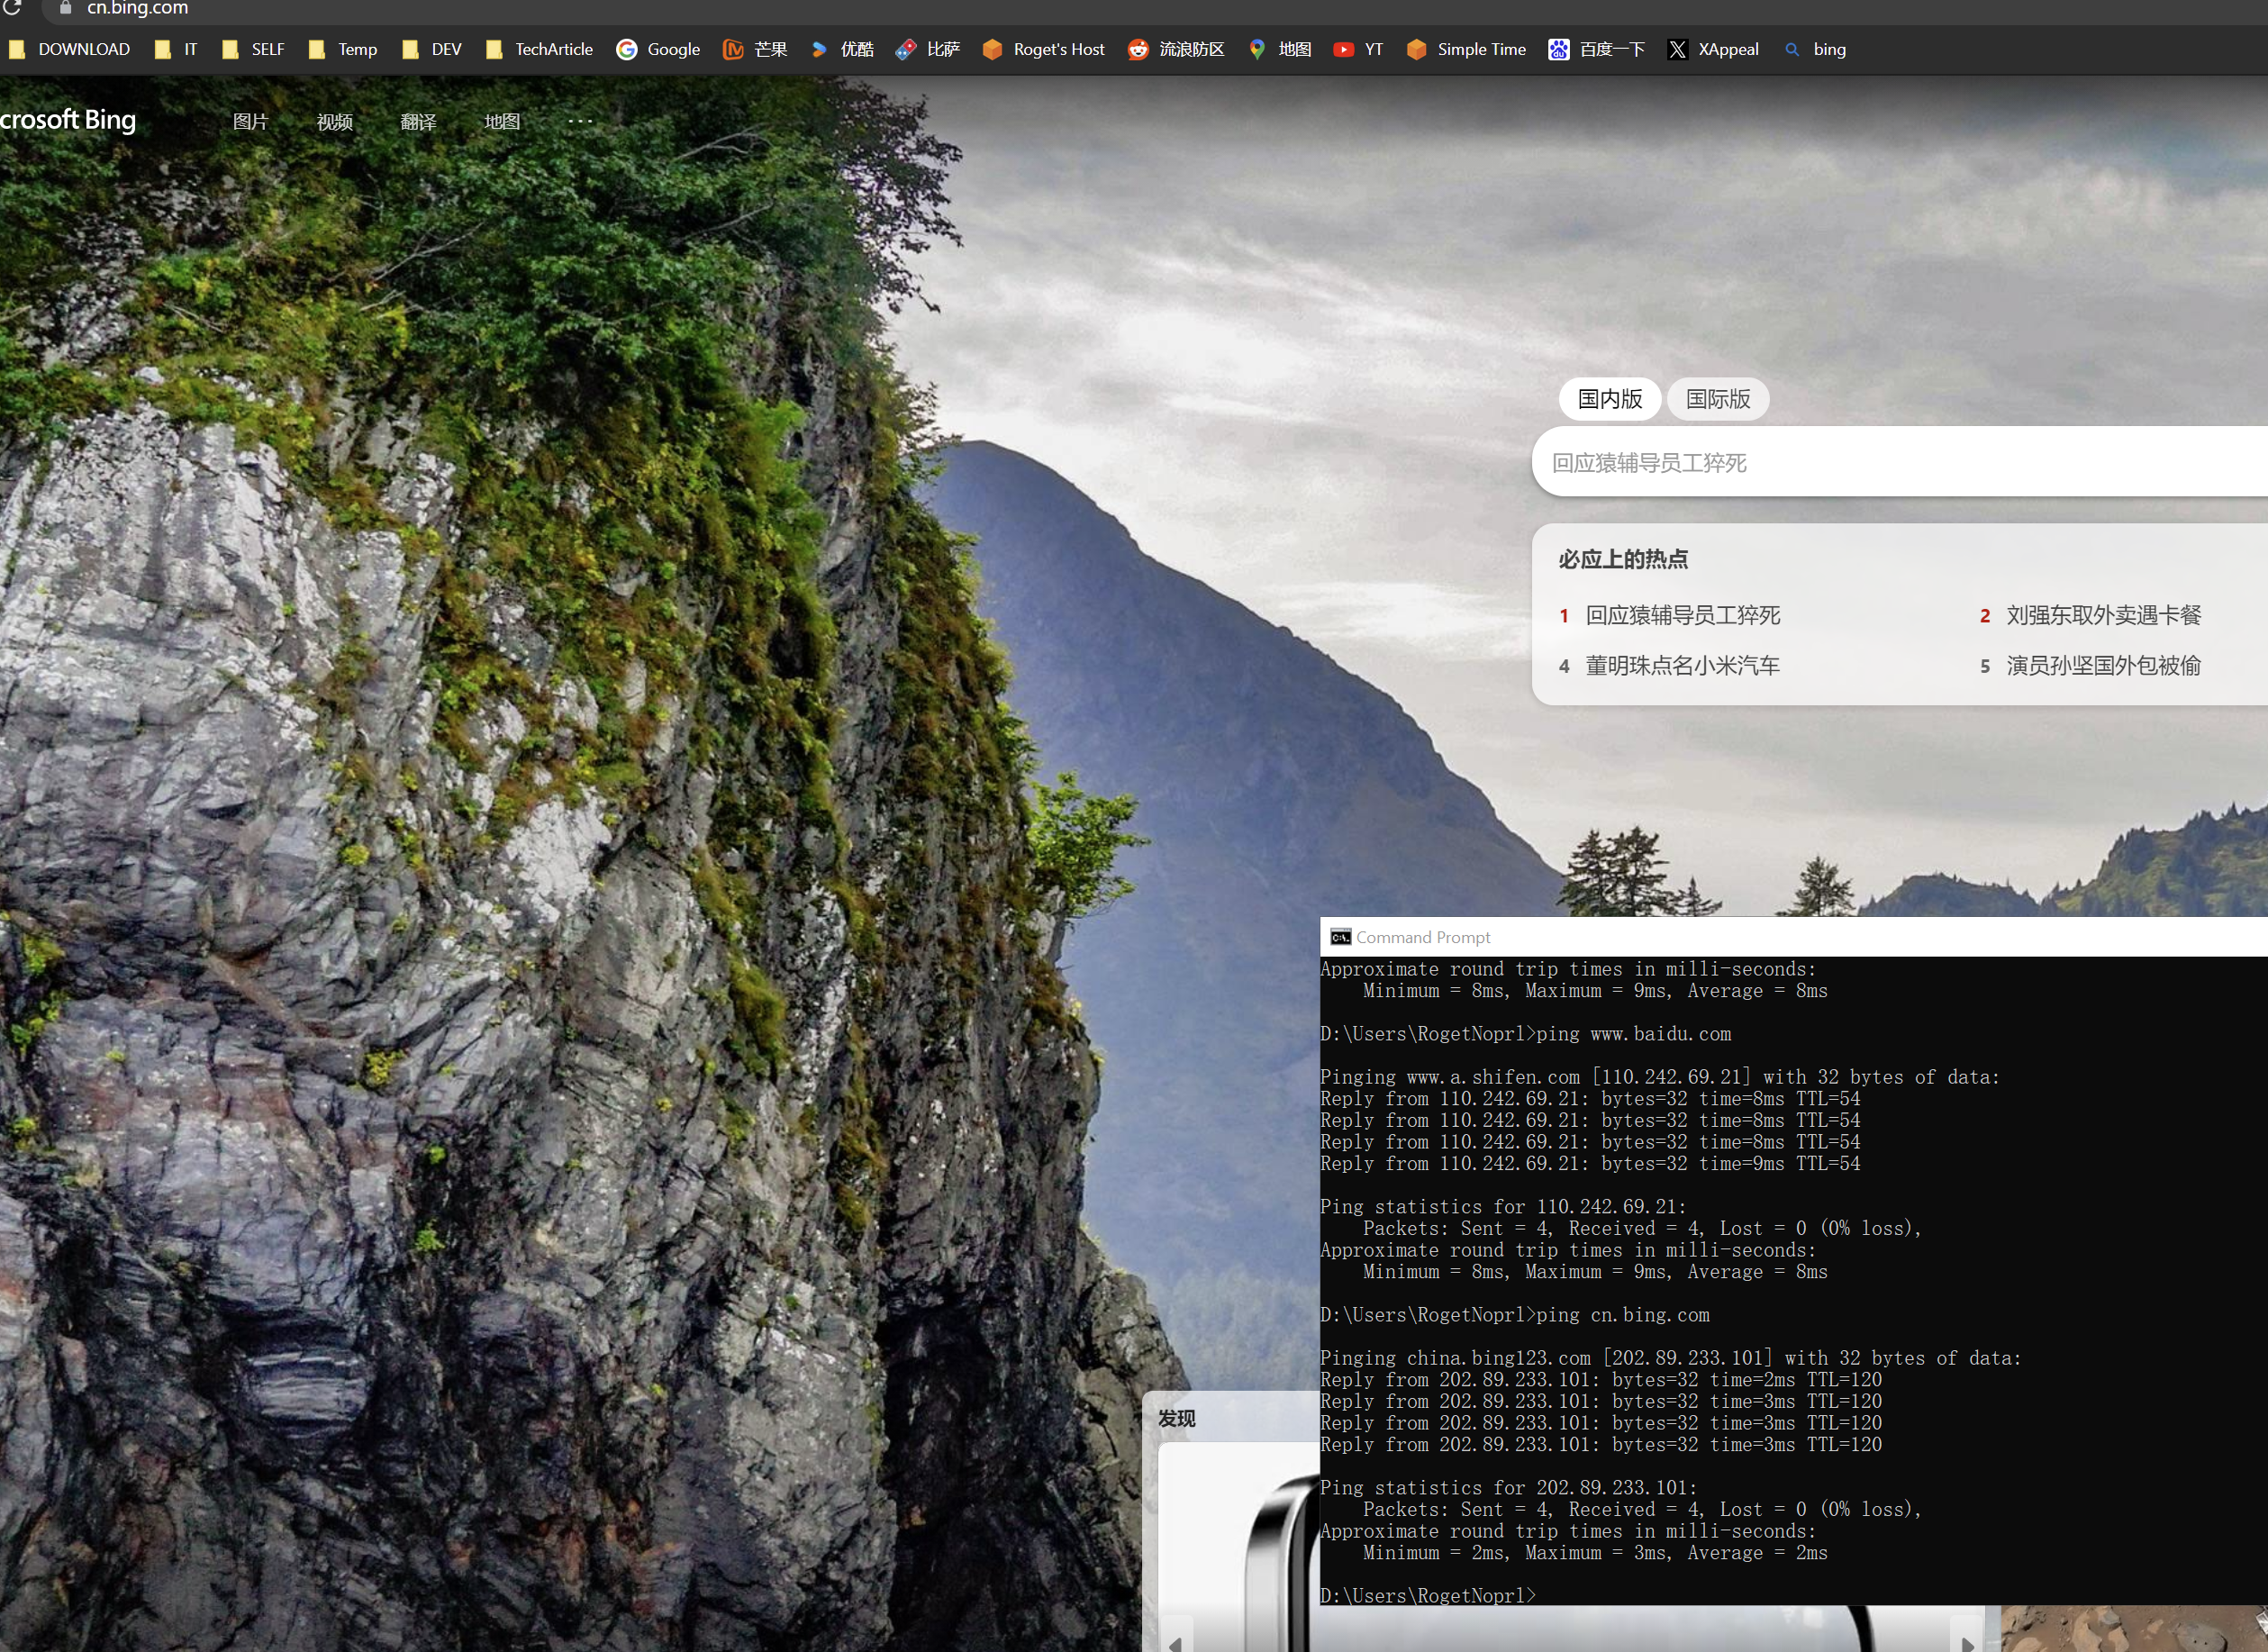This screenshot has height=1652, width=2268.
Task: Open the Simple Time bookmark
Action: (x=1466, y=49)
